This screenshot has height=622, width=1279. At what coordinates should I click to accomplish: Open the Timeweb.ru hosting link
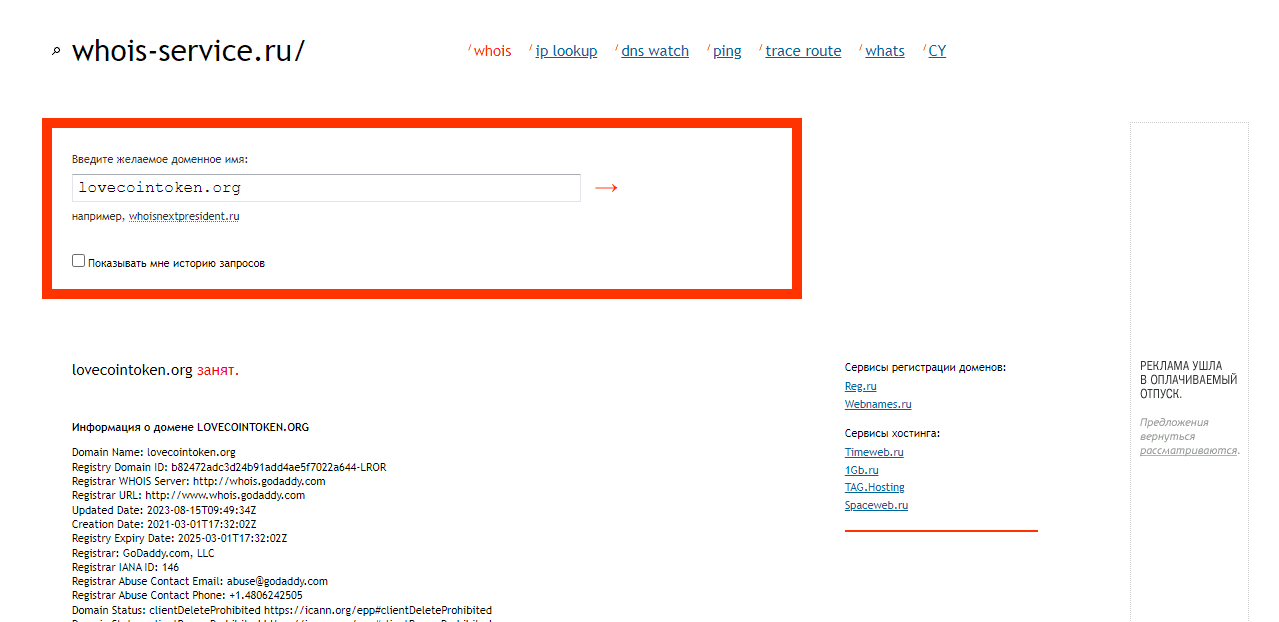[874, 452]
